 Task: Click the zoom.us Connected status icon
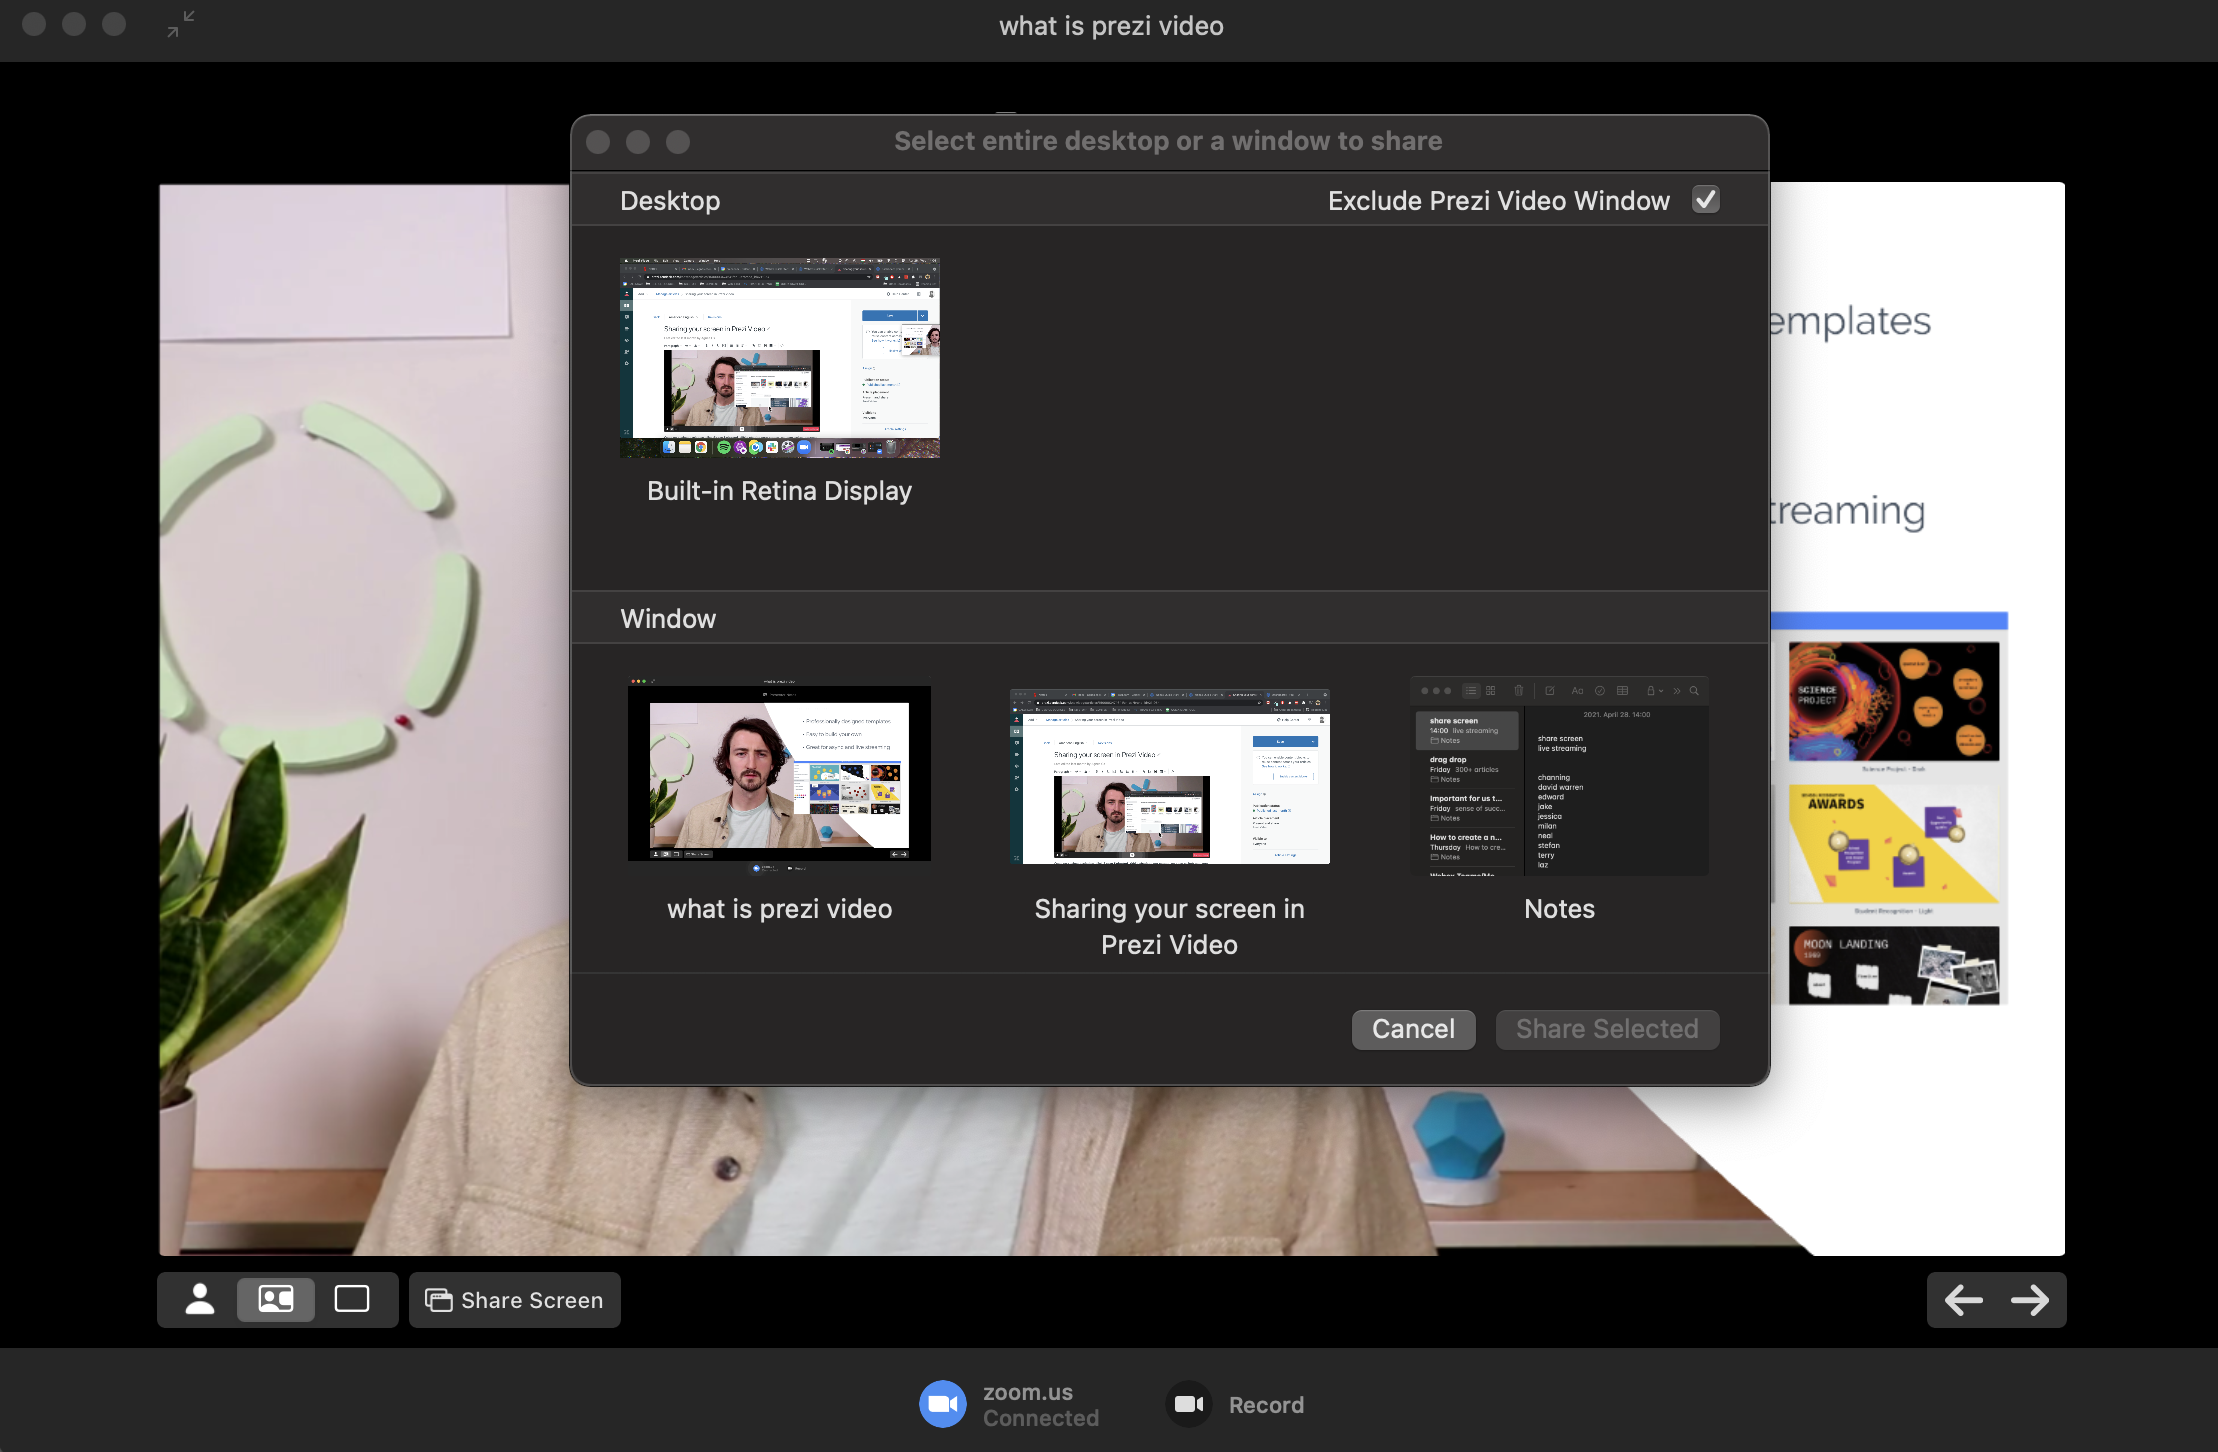pyautogui.click(x=941, y=1403)
